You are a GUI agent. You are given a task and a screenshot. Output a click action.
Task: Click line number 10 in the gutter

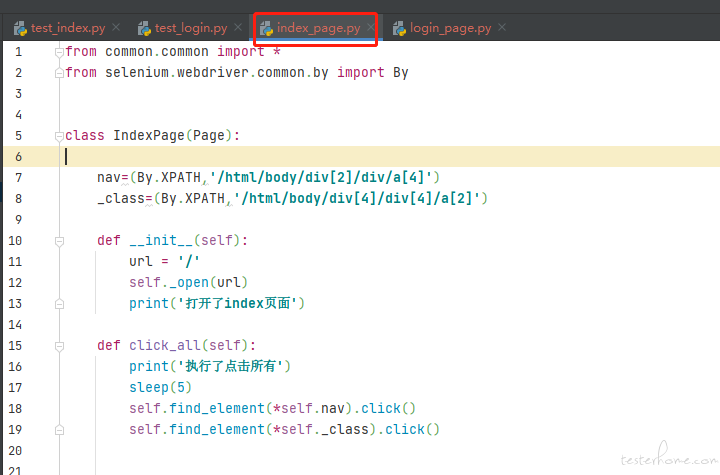[x=15, y=241]
